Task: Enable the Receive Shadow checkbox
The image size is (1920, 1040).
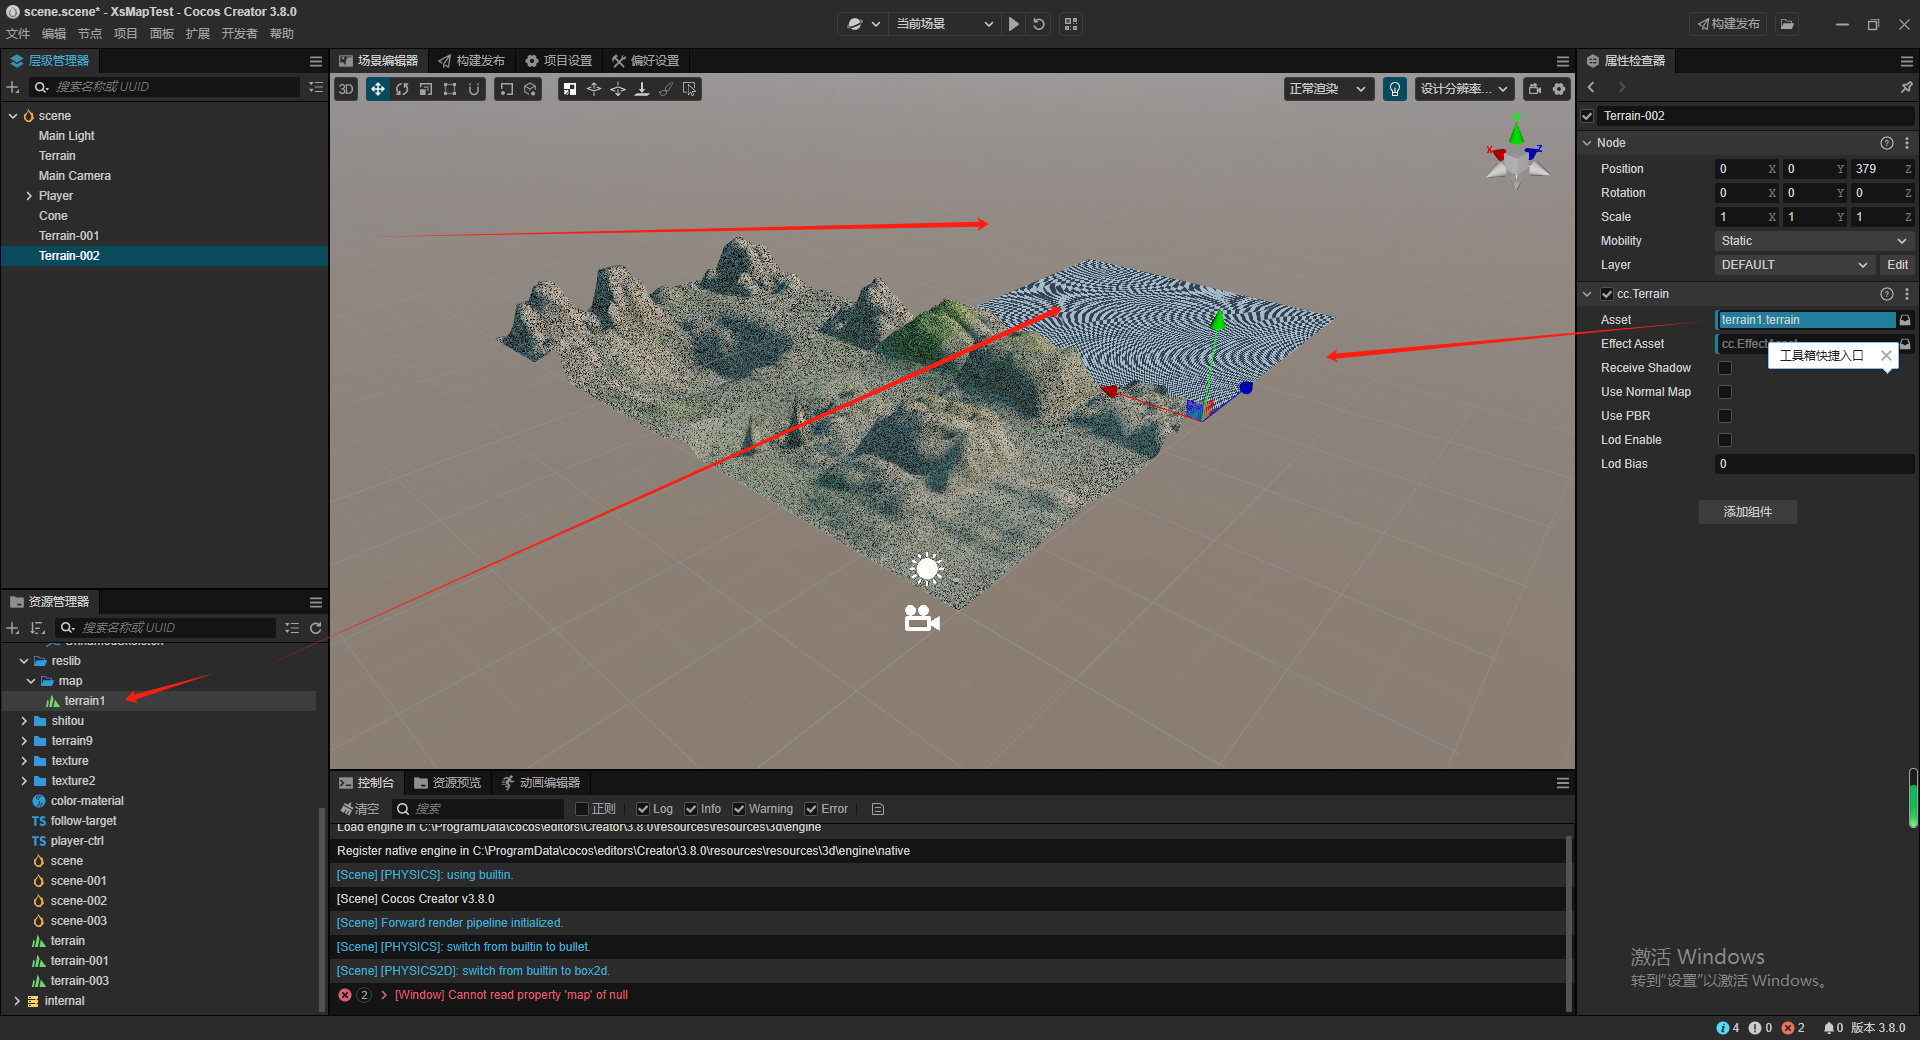Action: click(x=1725, y=368)
